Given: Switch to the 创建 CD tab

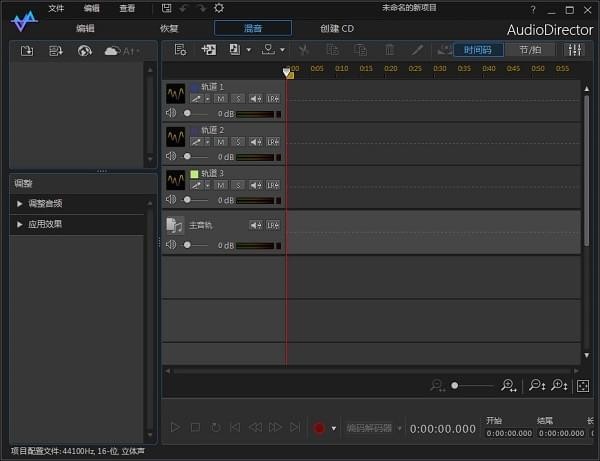Looking at the screenshot, I should point(336,29).
